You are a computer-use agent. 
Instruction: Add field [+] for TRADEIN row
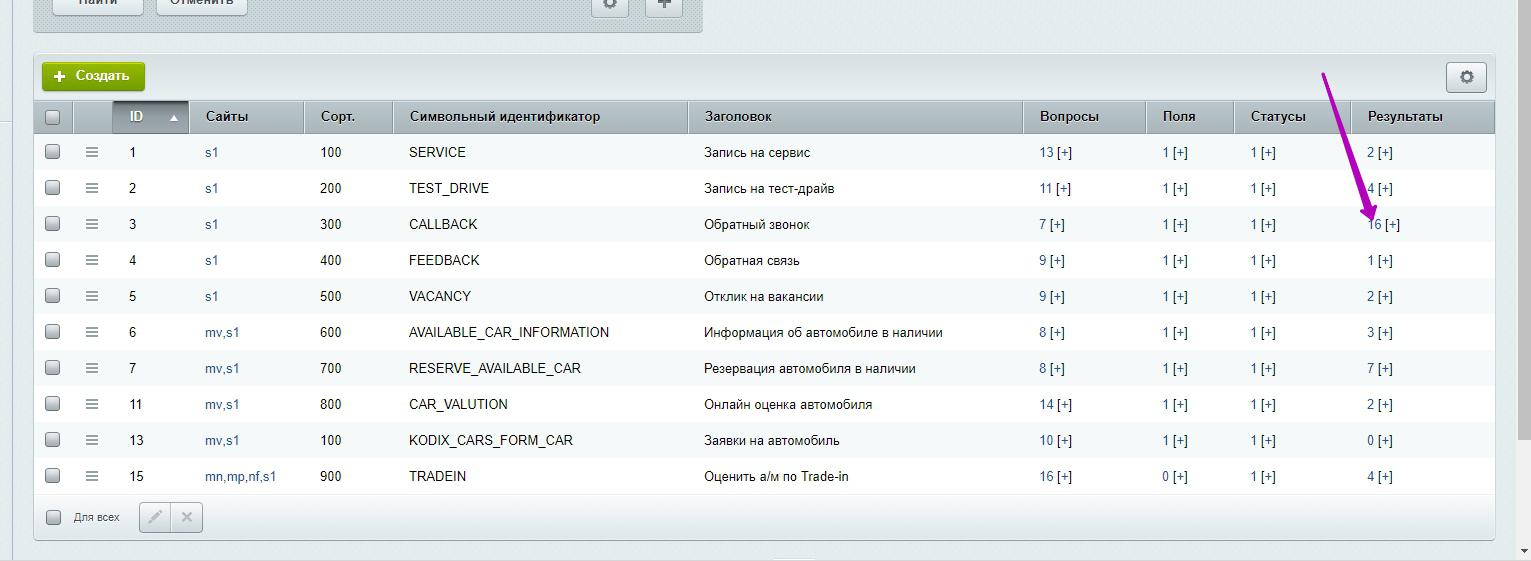(x=1180, y=477)
